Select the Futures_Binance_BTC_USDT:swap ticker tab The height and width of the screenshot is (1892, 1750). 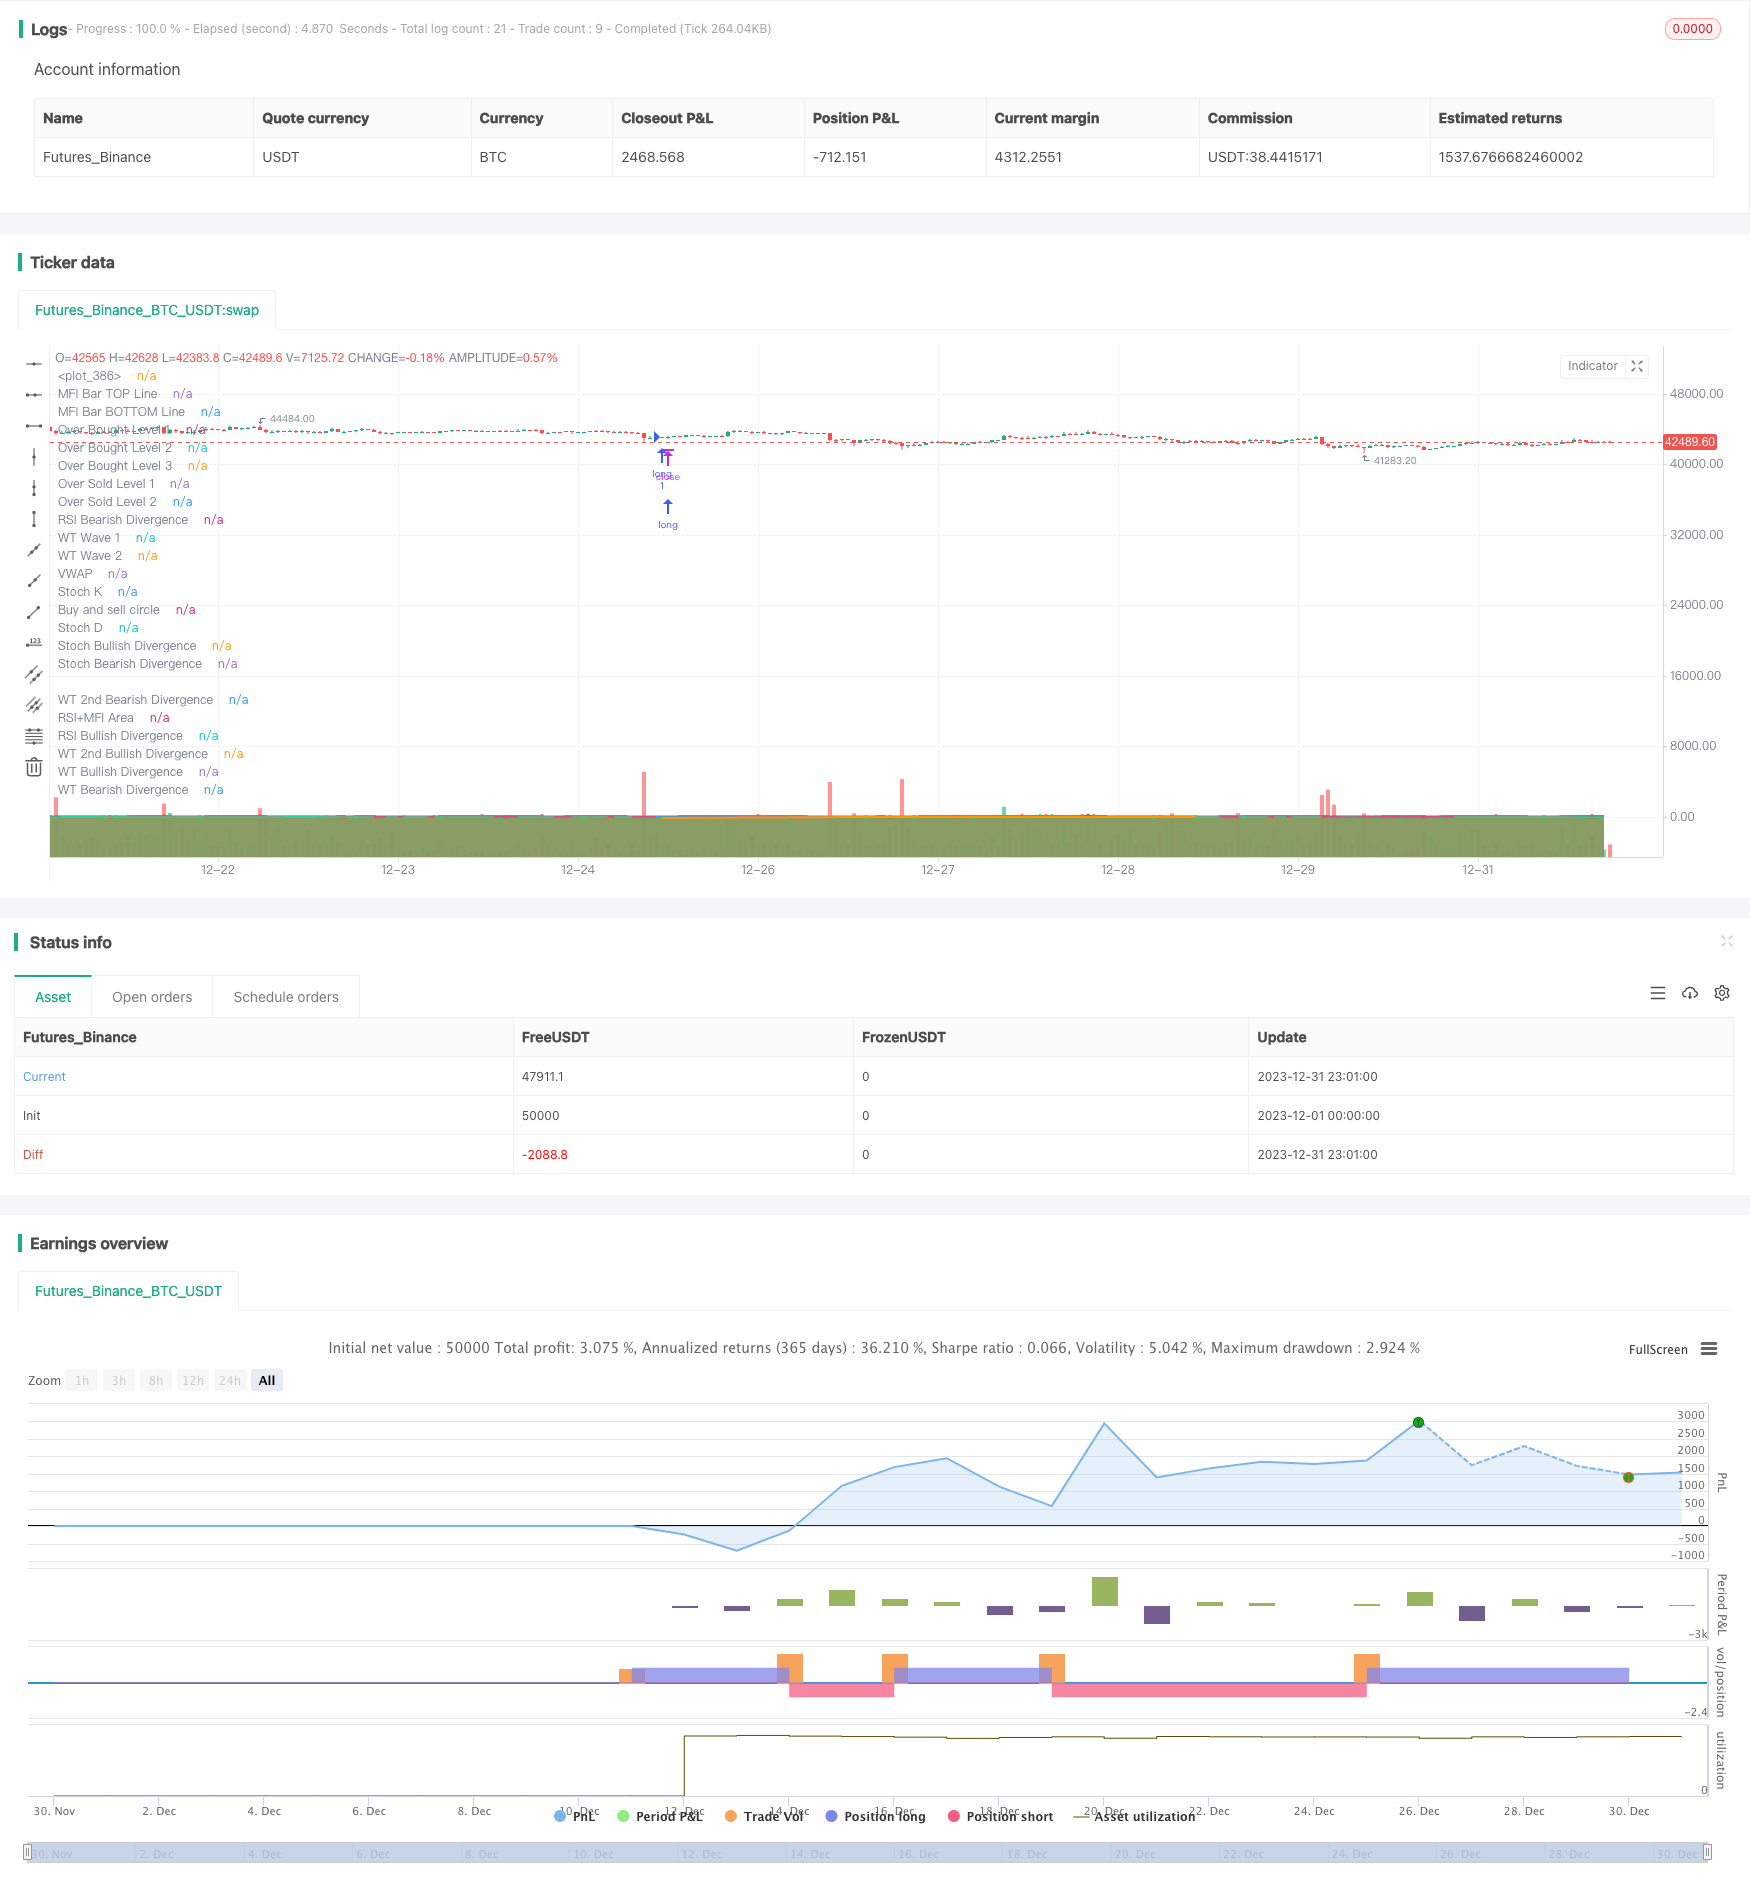(x=147, y=310)
